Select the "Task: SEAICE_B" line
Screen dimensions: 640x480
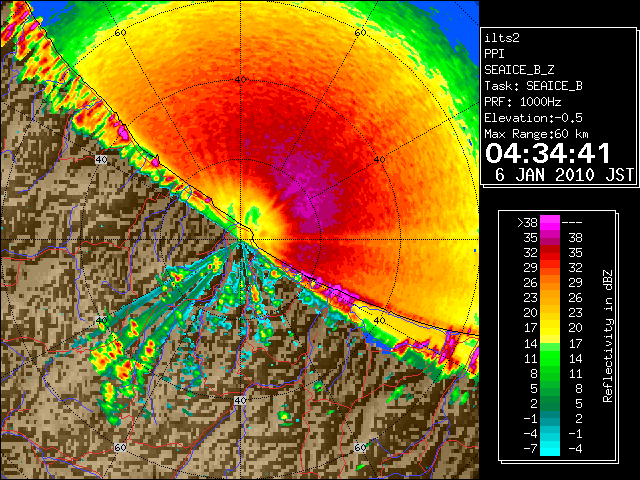(x=533, y=86)
